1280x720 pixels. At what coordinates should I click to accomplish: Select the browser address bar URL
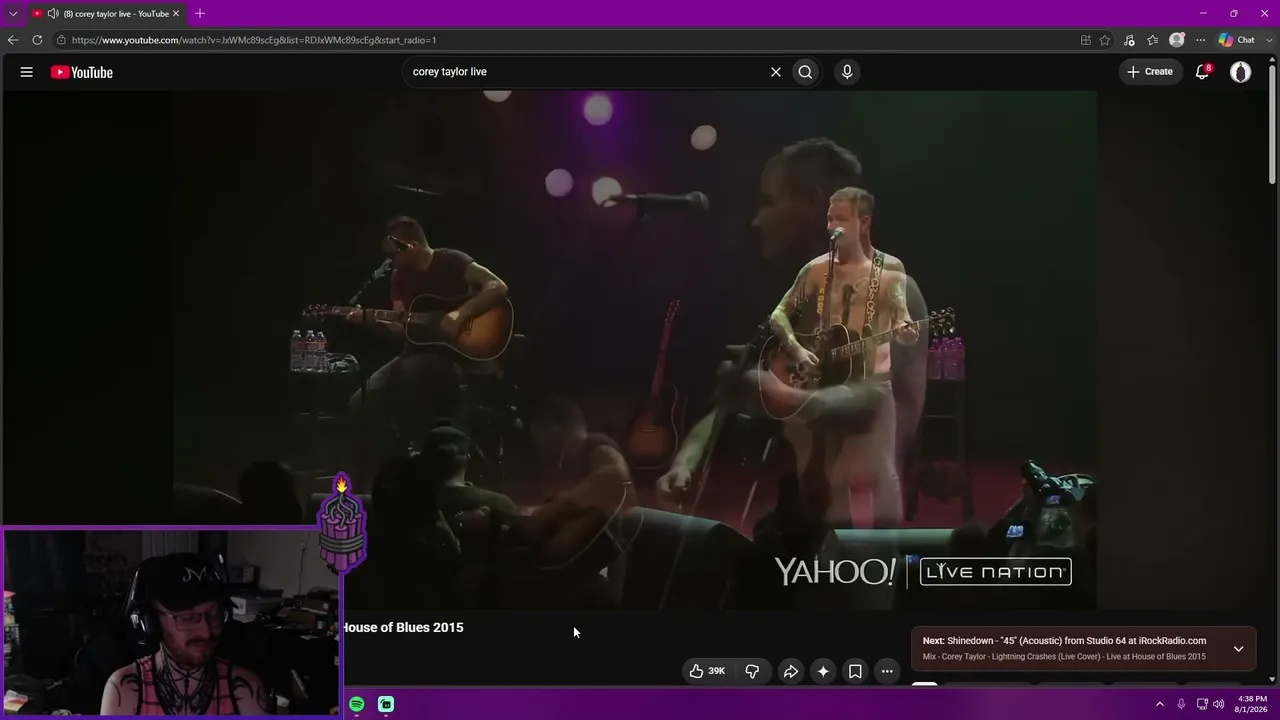(254, 40)
